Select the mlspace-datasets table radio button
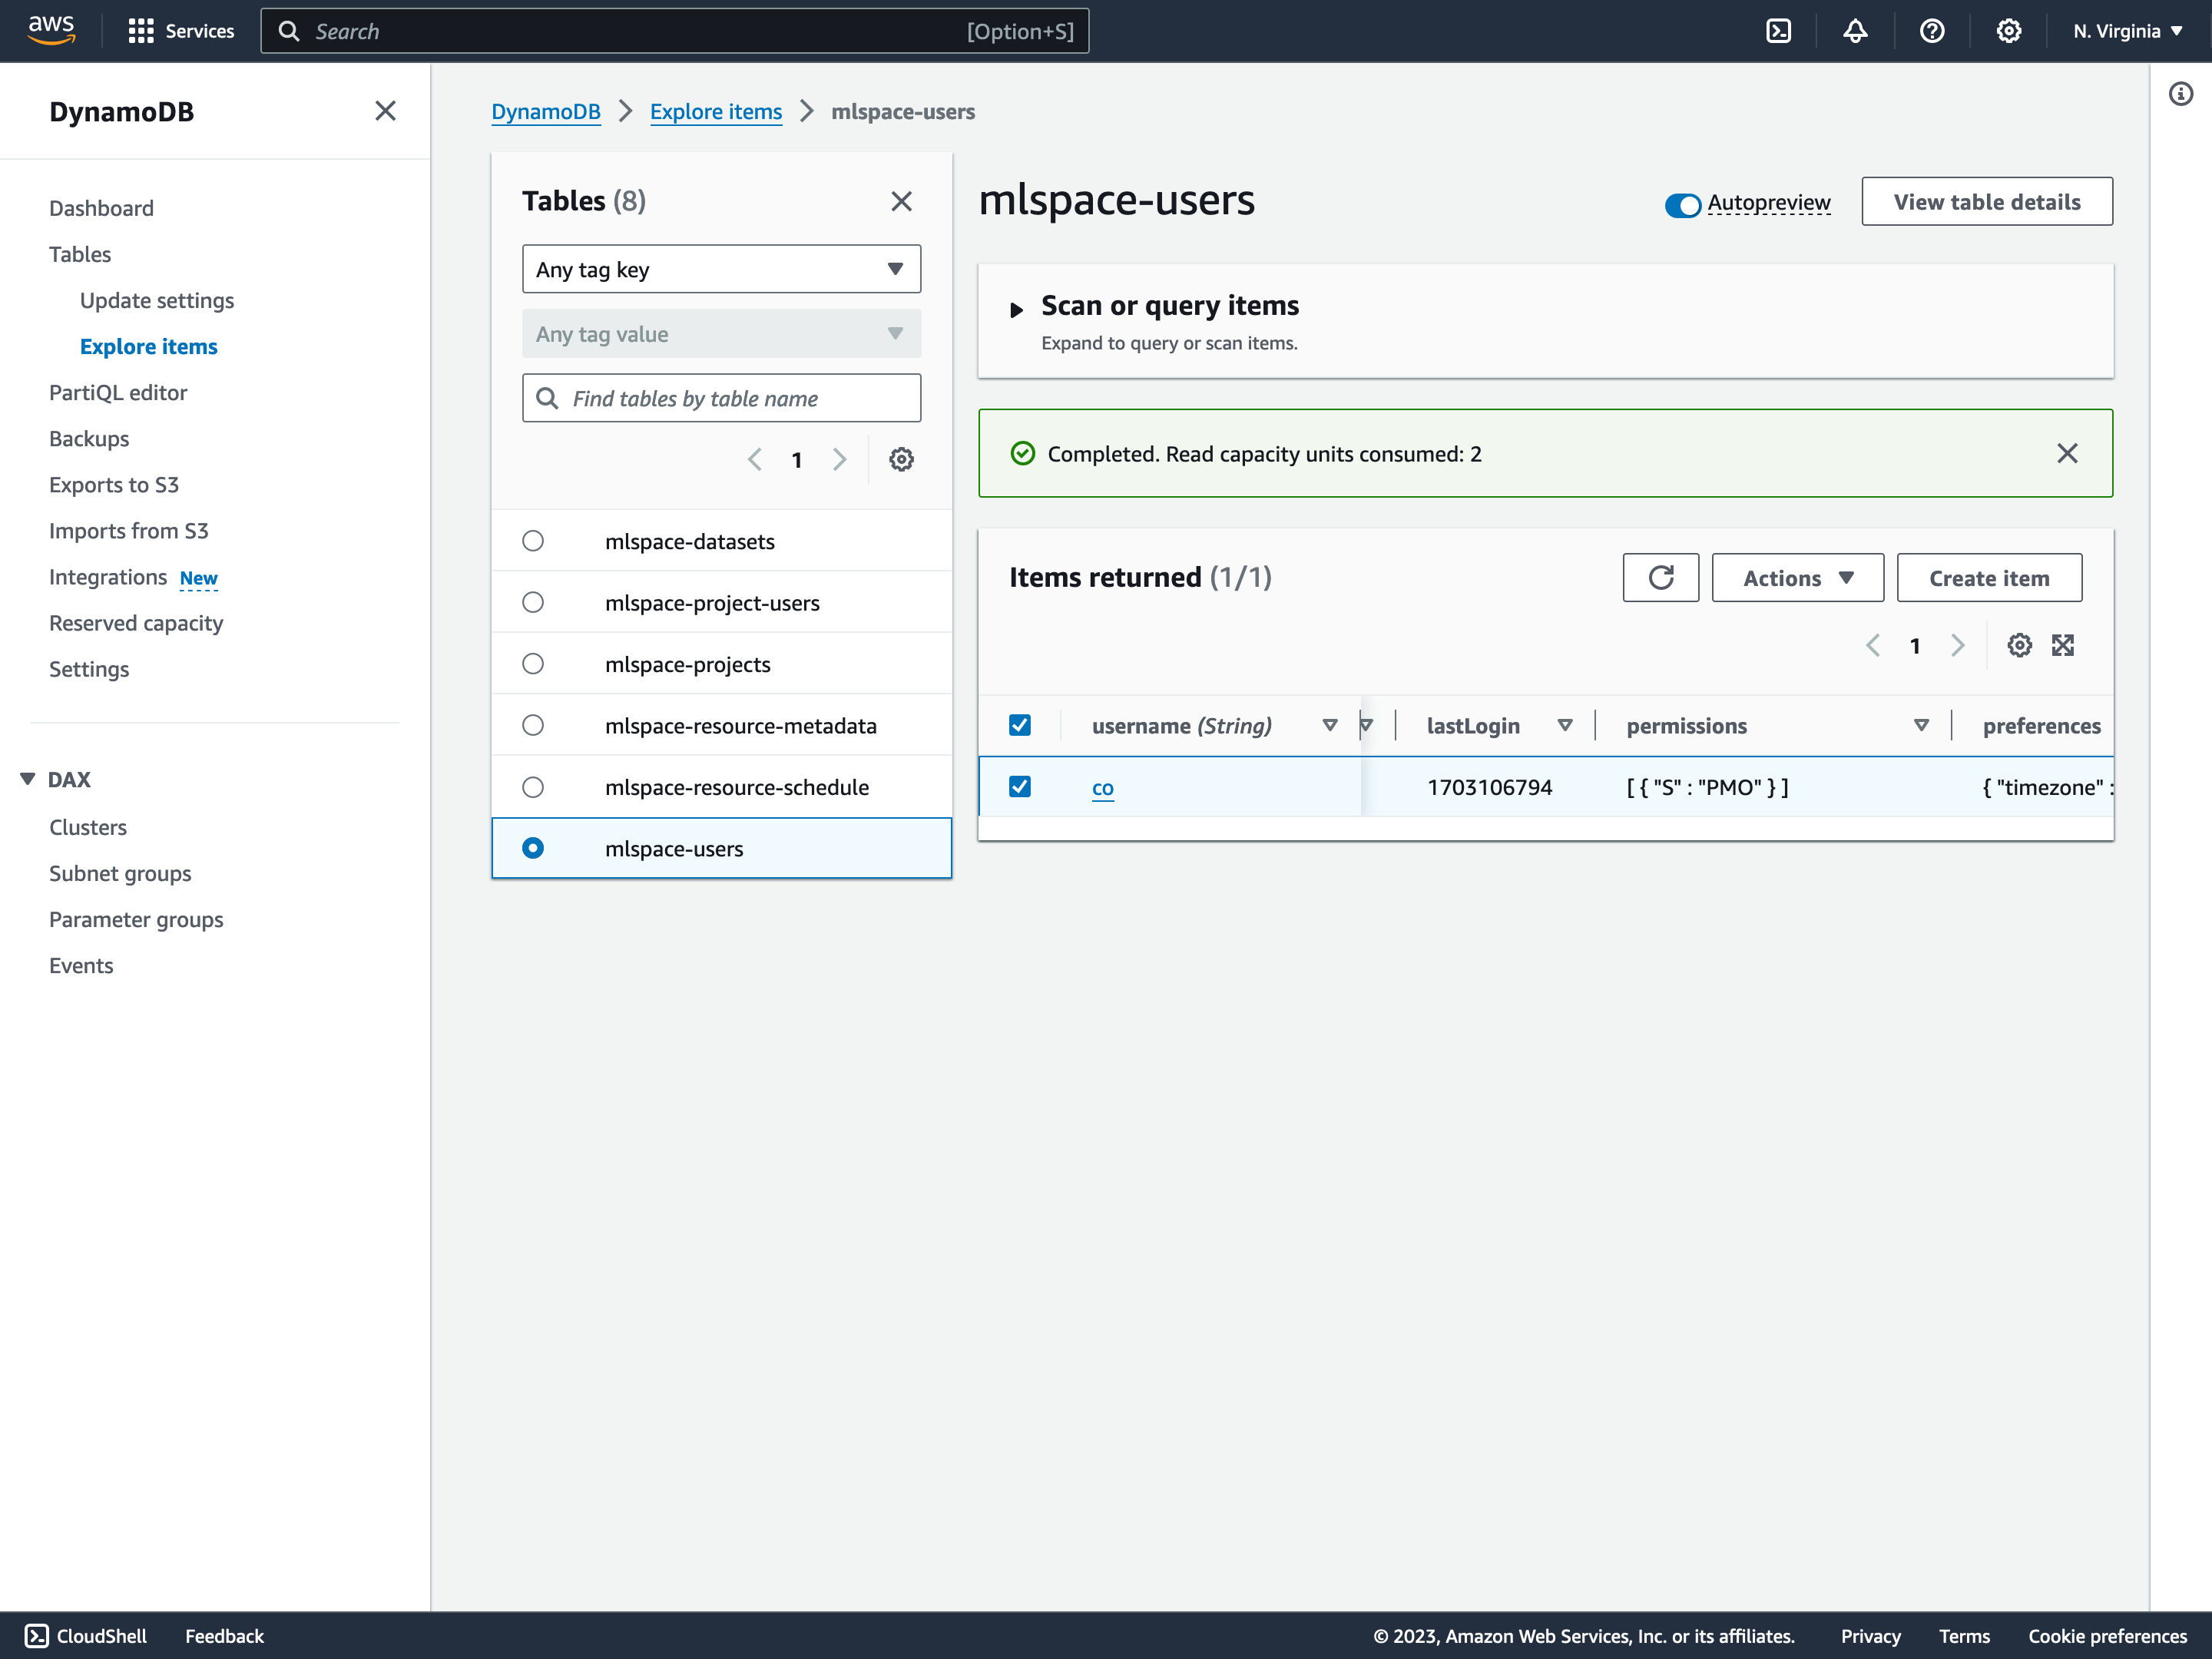 [x=533, y=541]
